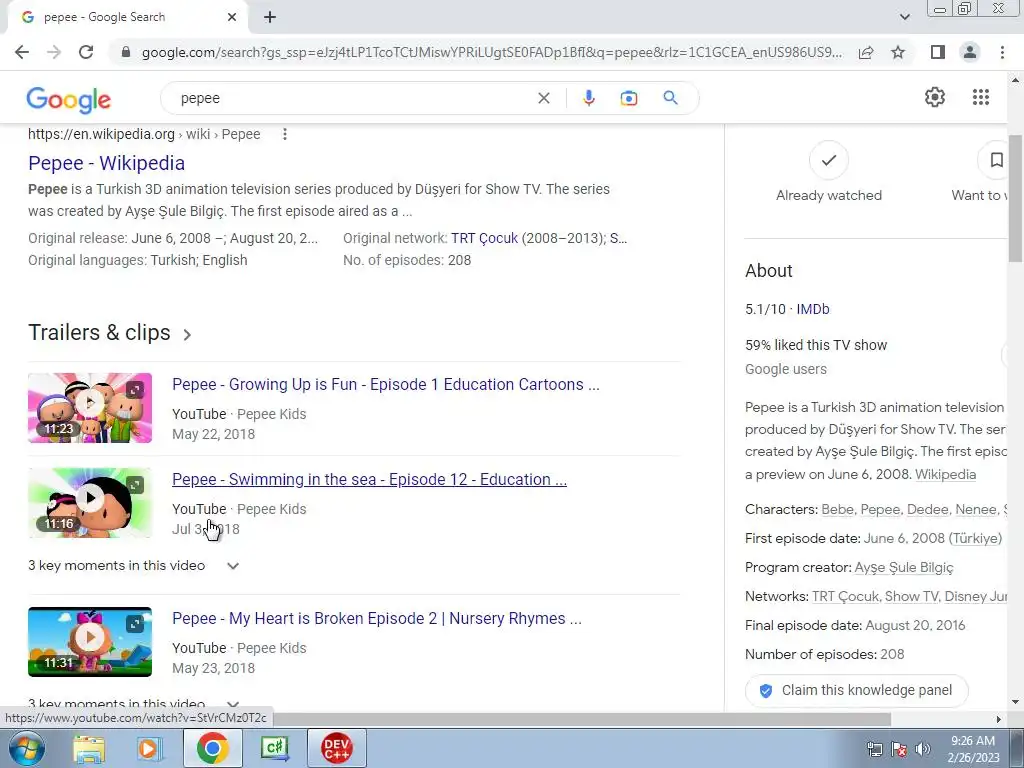Expand Trailers & clips section
1024x768 pixels.
(110, 333)
